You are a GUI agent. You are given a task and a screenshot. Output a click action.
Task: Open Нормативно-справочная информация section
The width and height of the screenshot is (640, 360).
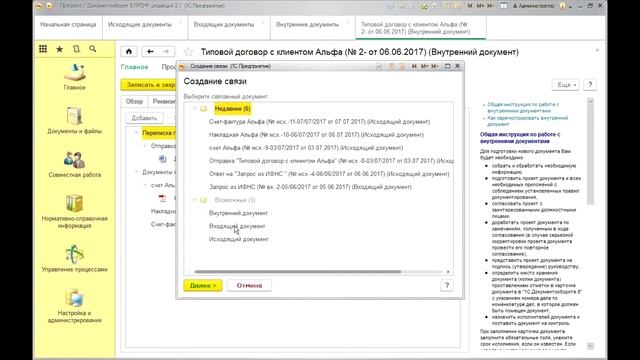[75, 211]
